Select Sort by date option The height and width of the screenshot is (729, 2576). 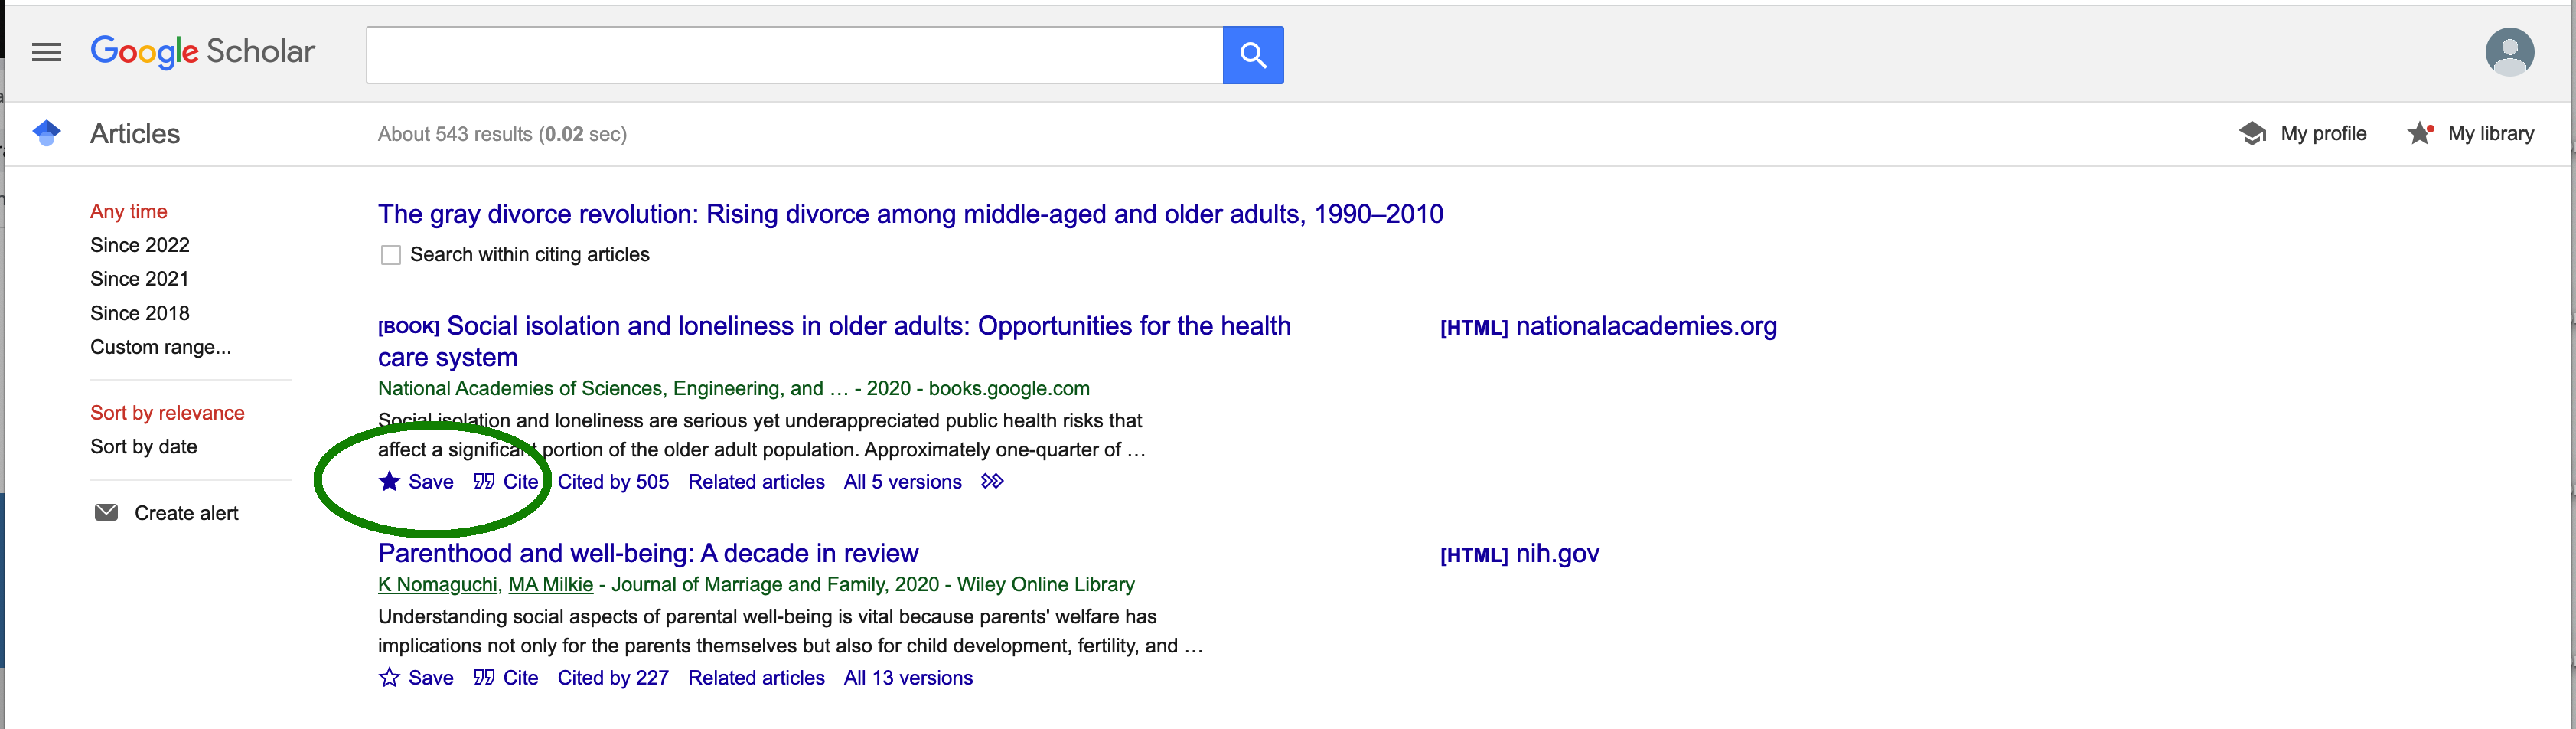(x=143, y=447)
